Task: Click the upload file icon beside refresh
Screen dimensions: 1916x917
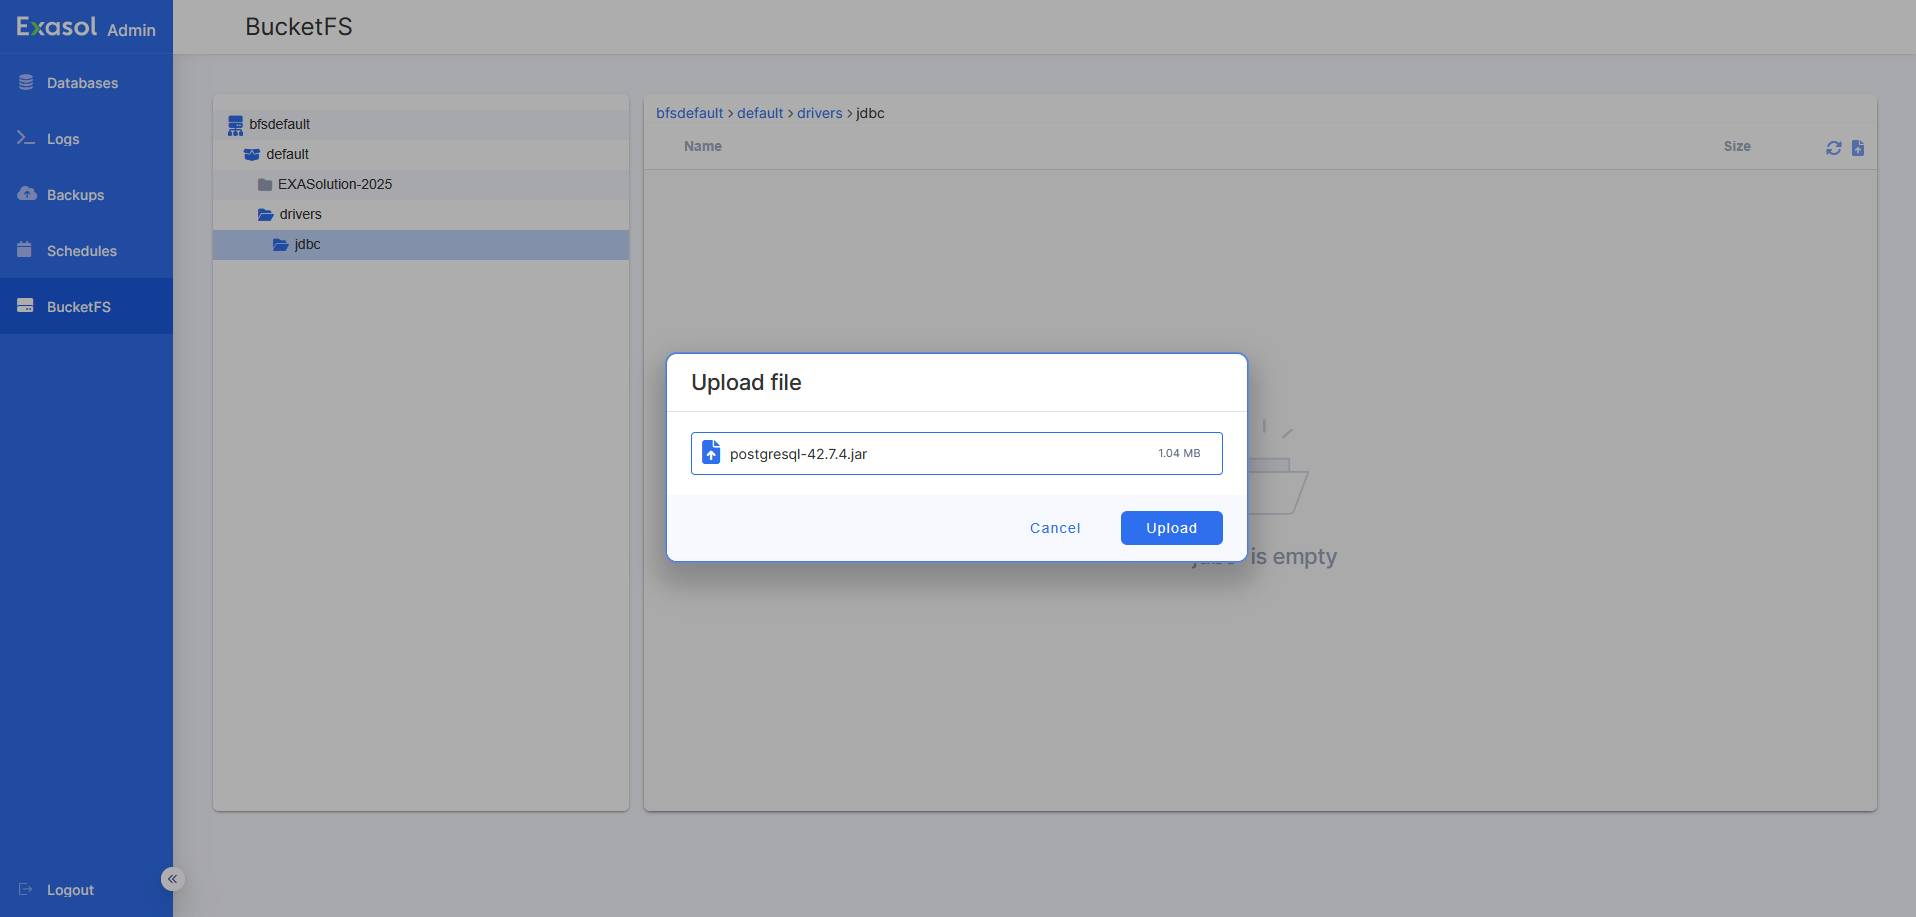Action: (x=1858, y=148)
